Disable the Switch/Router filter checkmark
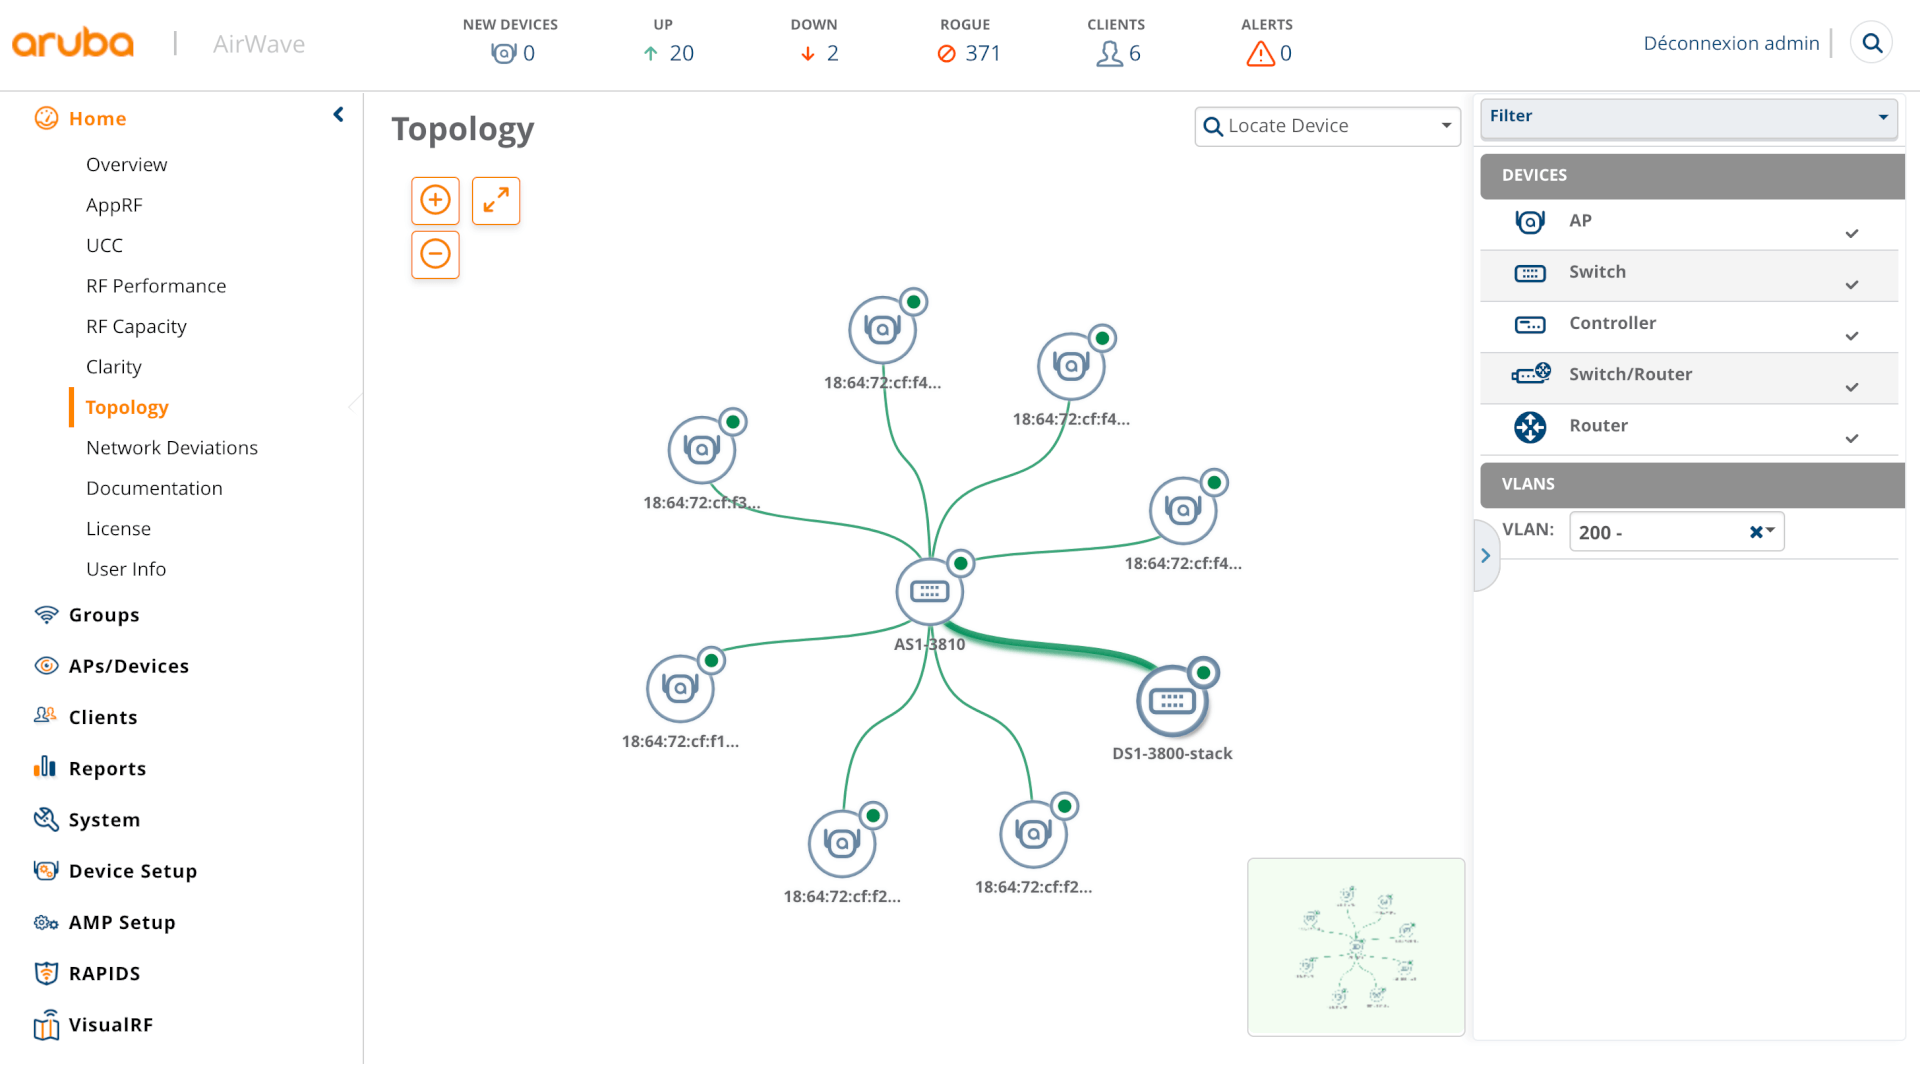Screen dimensions: 1920x1068 click(1853, 388)
